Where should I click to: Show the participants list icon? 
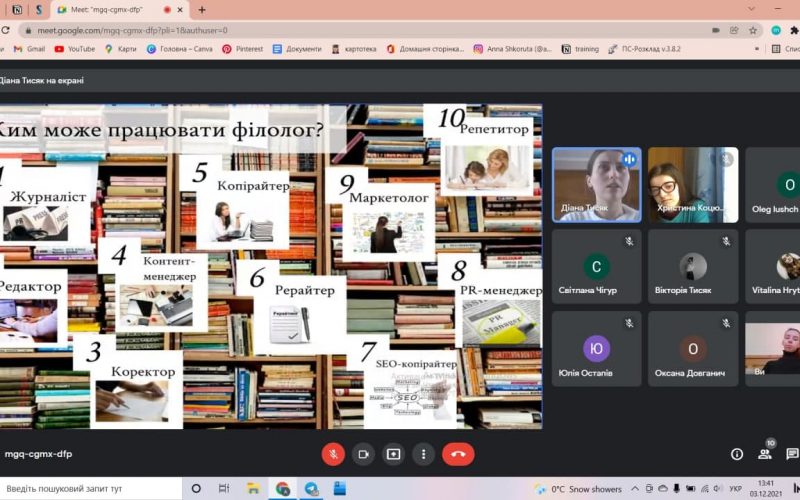coord(765,454)
